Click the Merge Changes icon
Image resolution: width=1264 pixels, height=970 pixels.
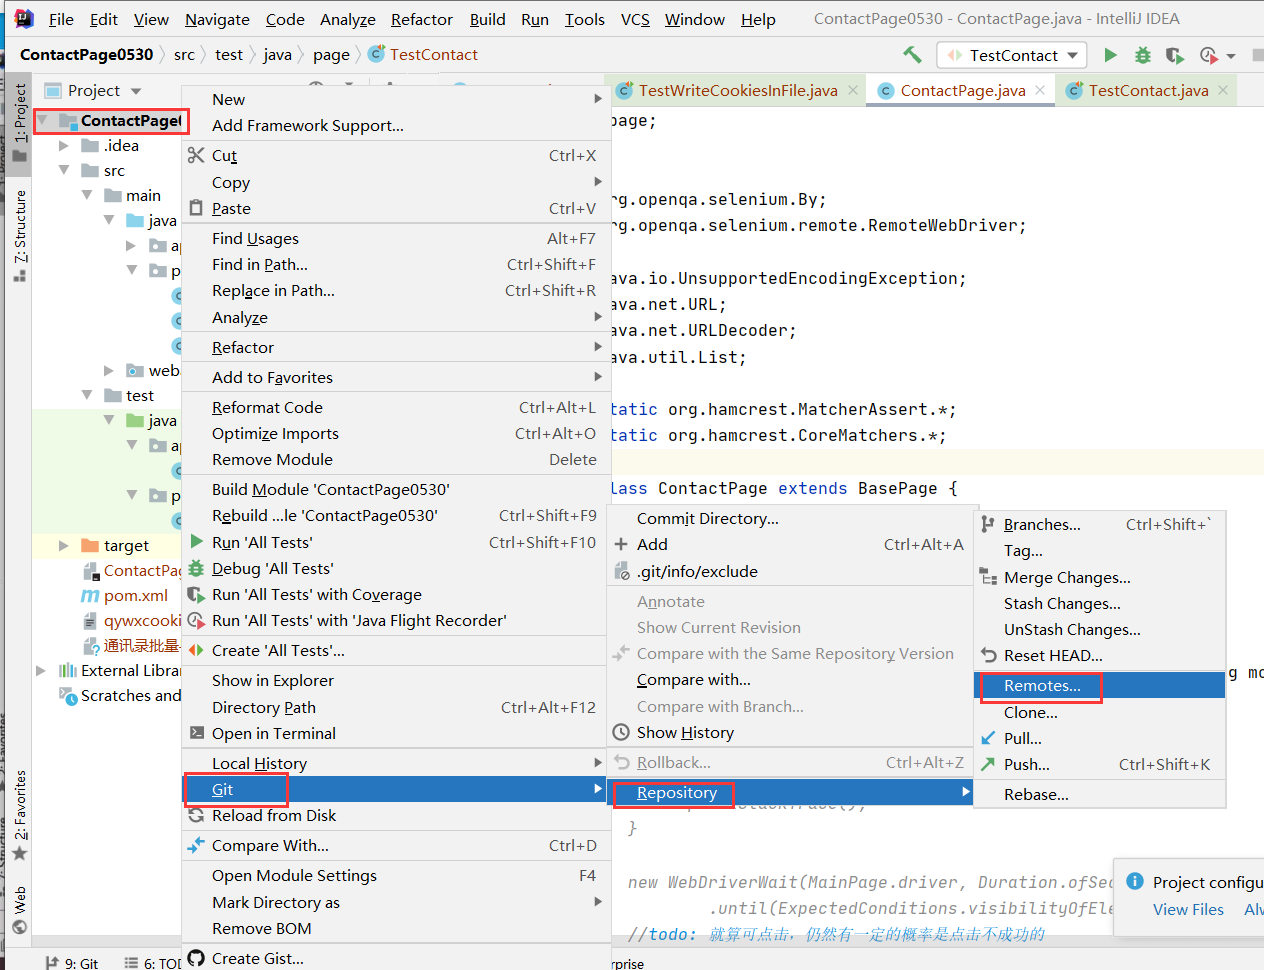[988, 577]
